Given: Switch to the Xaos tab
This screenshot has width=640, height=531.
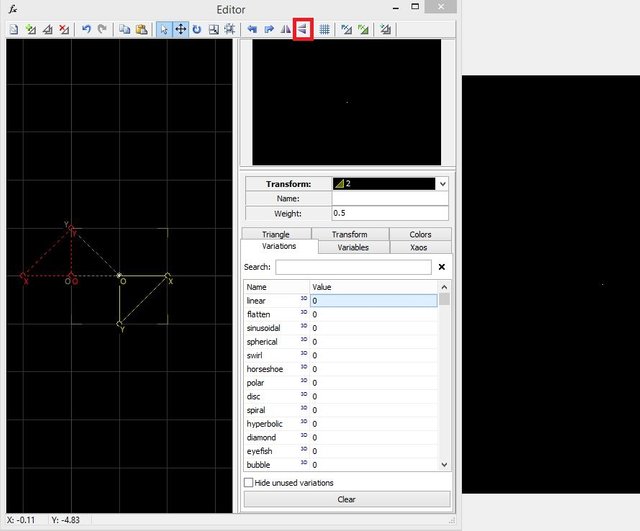Looking at the screenshot, I should coord(420,247).
